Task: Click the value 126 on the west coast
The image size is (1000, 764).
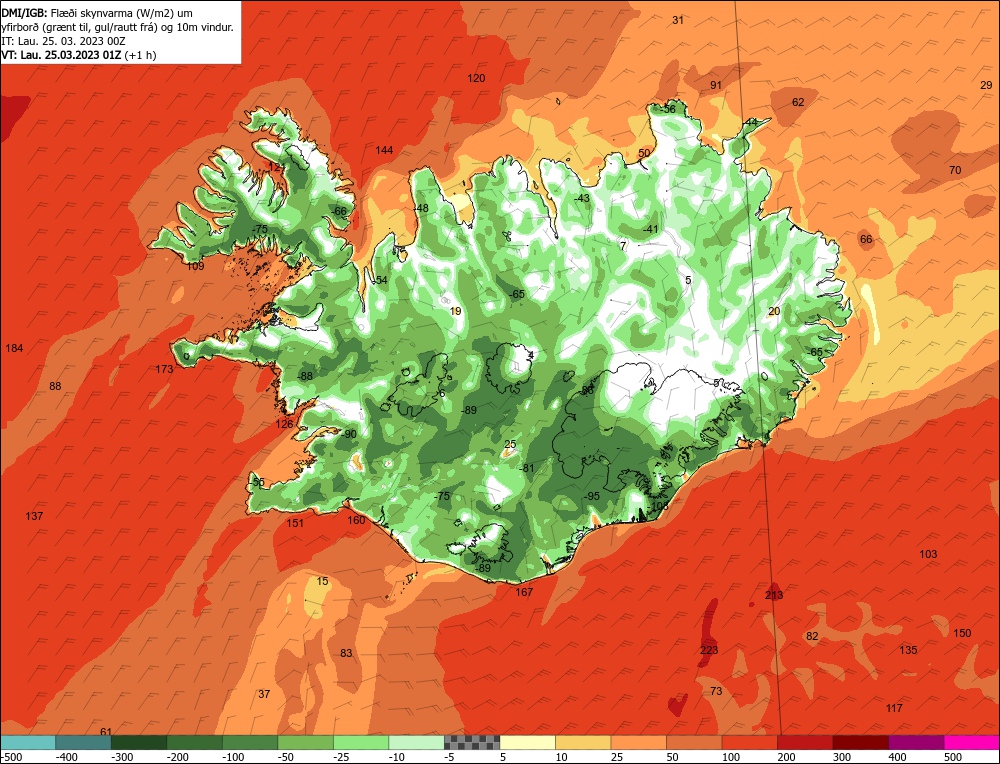Action: pos(284,423)
